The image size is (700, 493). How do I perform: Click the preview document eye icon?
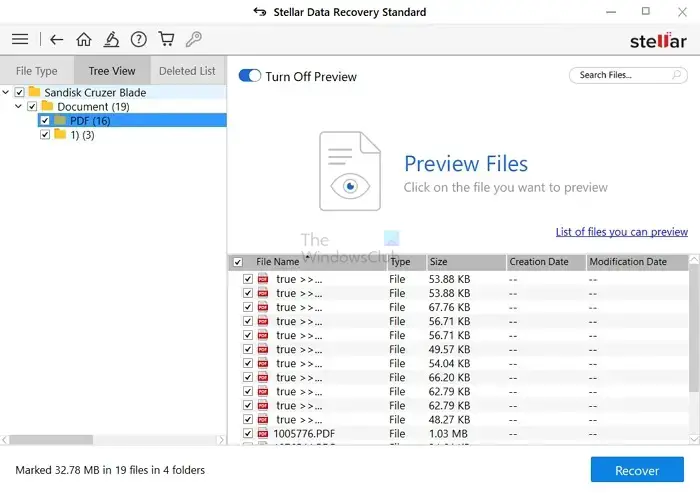pyautogui.click(x=350, y=171)
